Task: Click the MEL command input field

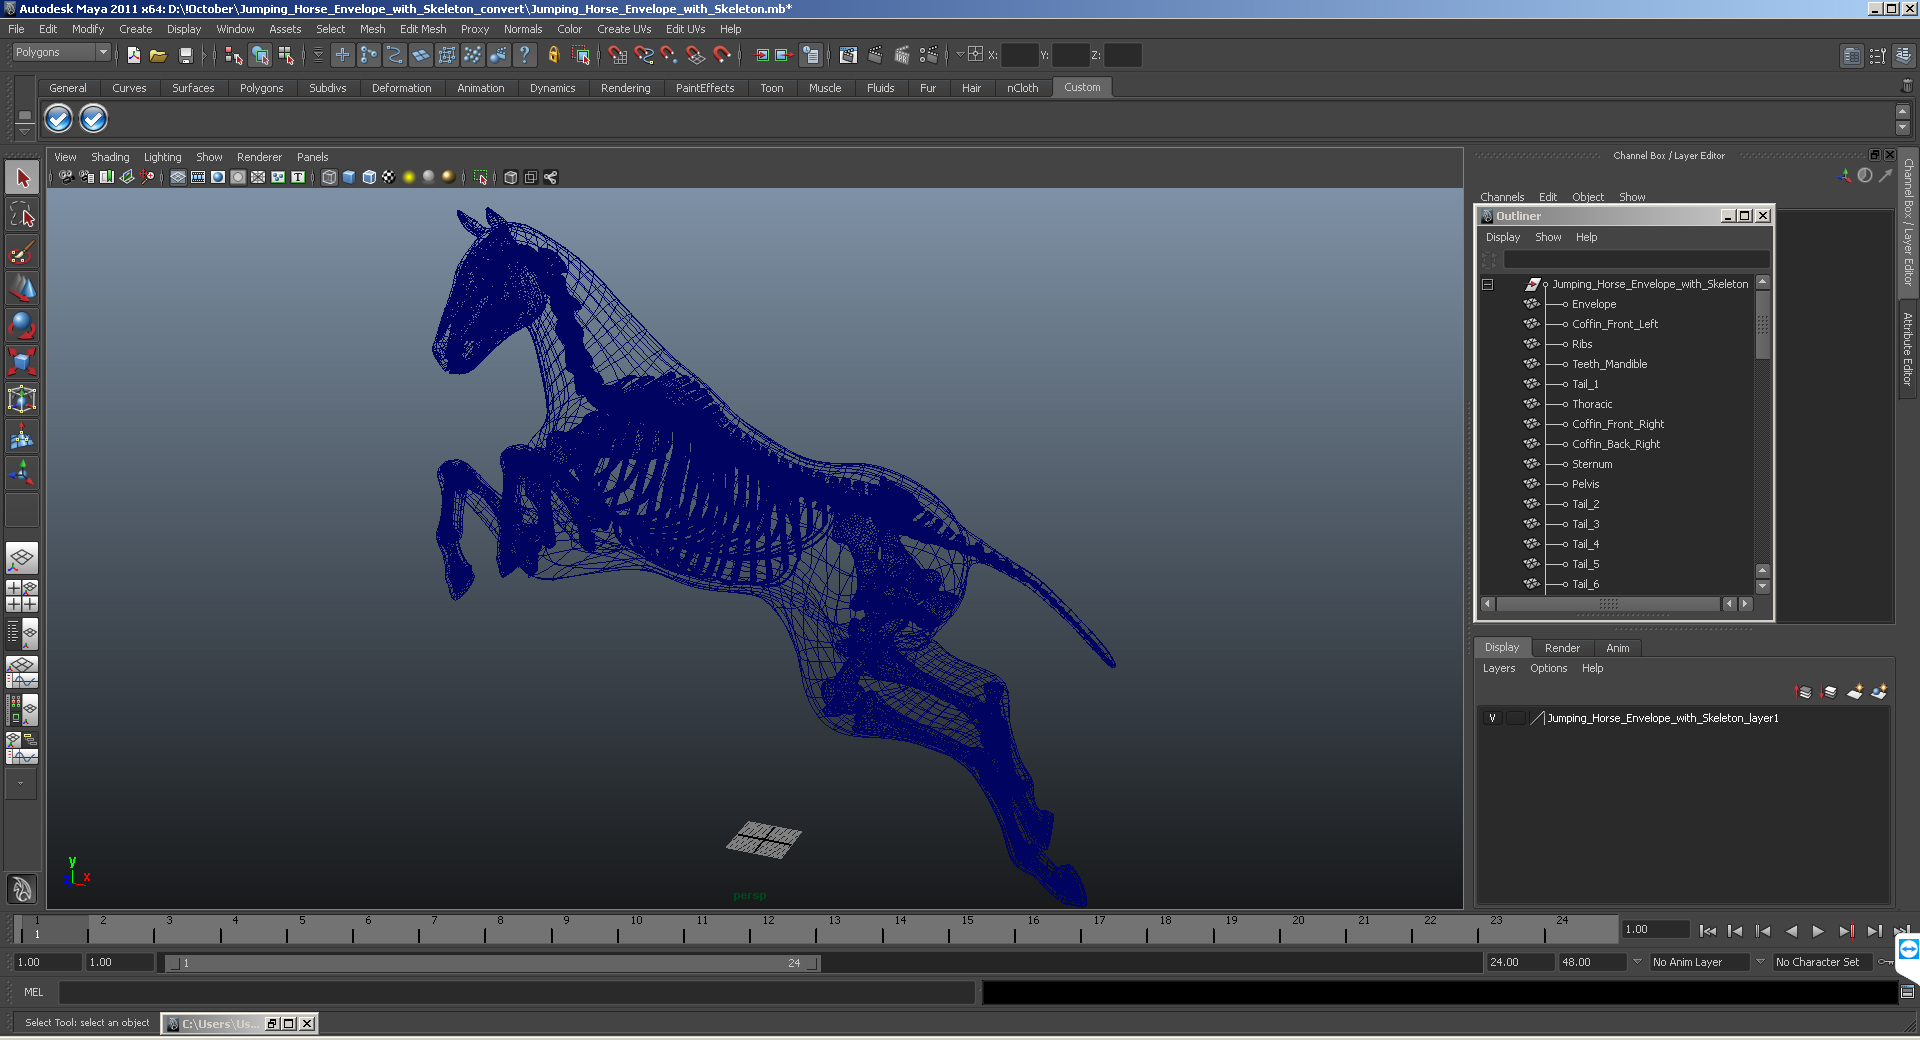Action: 517,992
